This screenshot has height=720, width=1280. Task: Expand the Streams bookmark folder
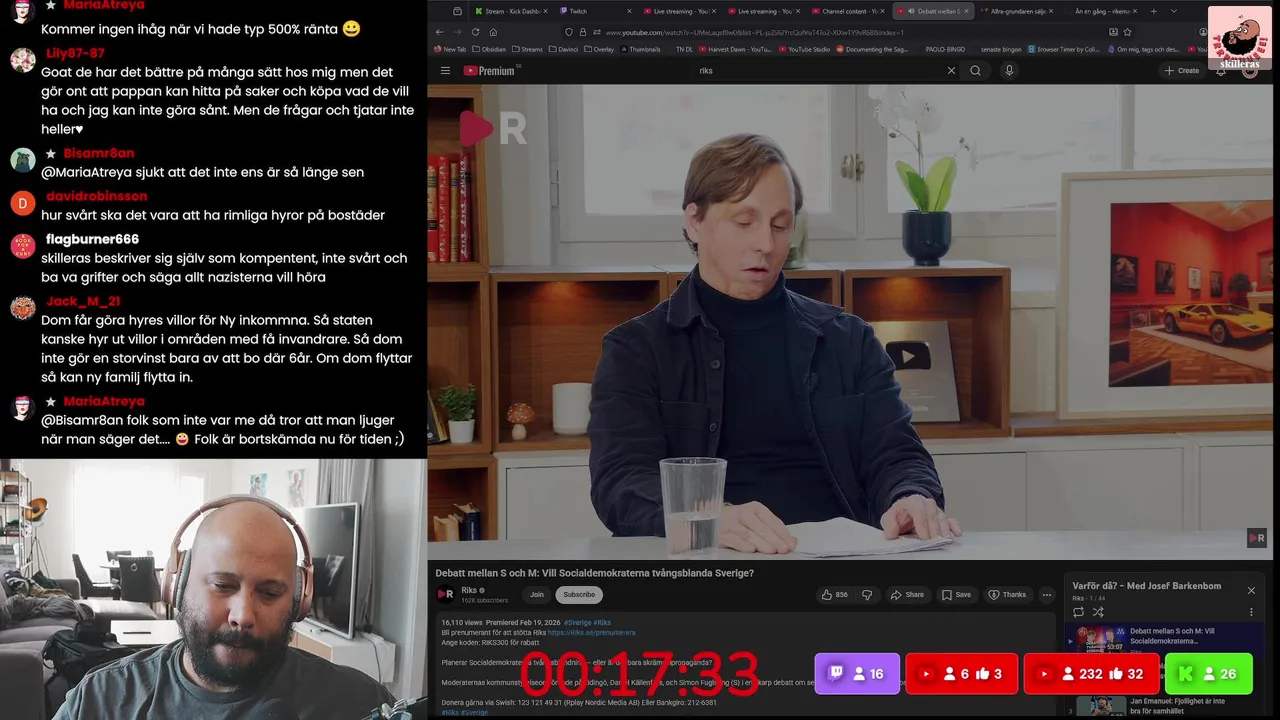tap(527, 49)
